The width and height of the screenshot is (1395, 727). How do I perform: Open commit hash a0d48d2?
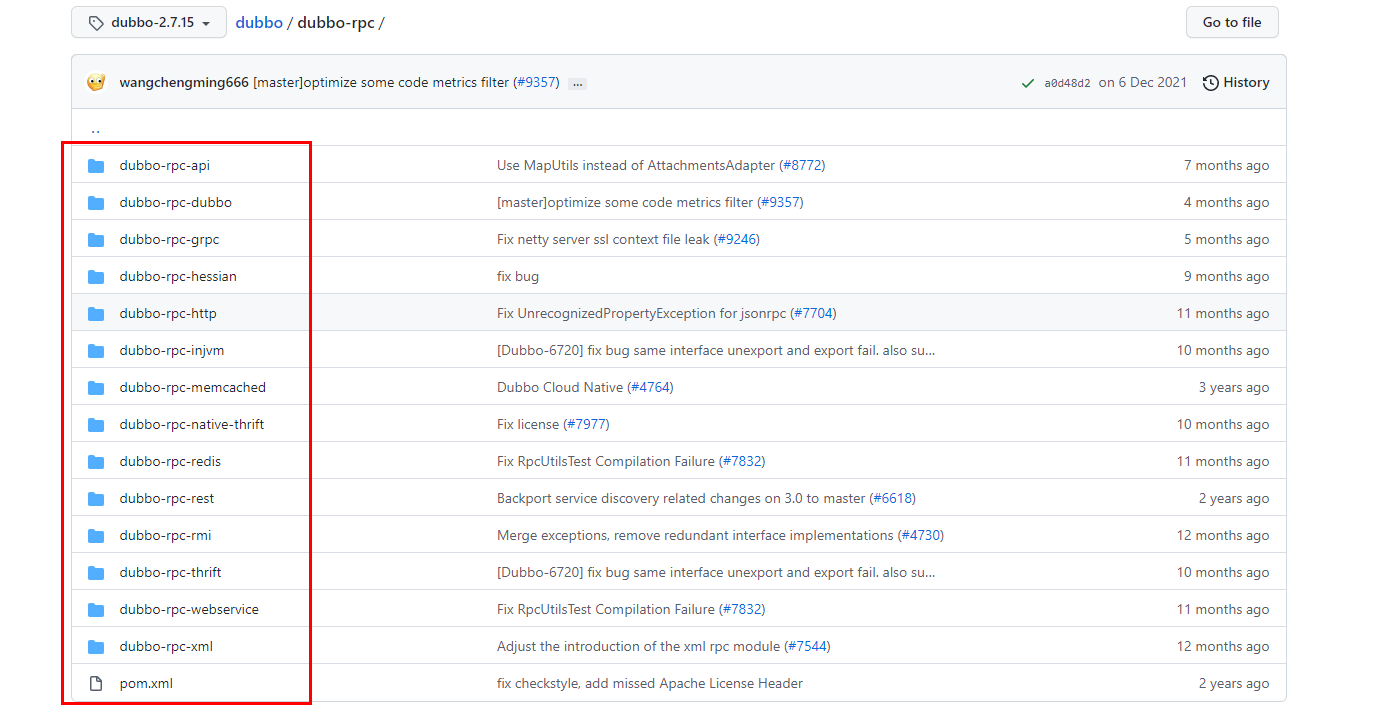pos(1068,83)
